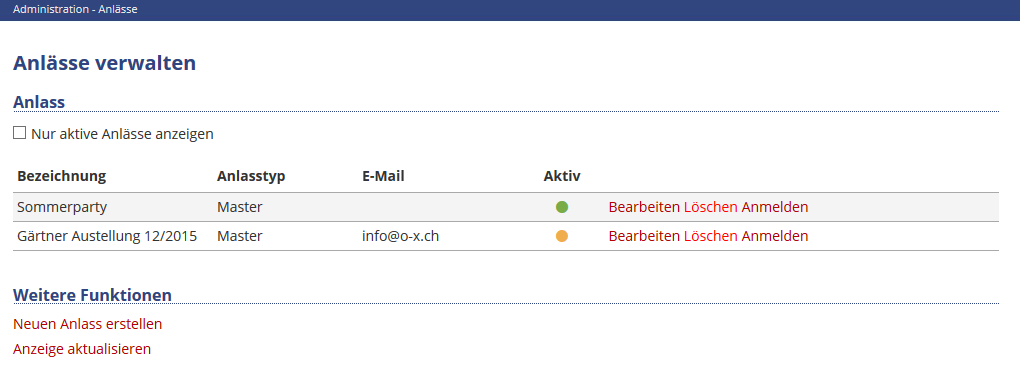
Task: Click orange status dot for Gärtner Austellung
Action: tap(562, 236)
